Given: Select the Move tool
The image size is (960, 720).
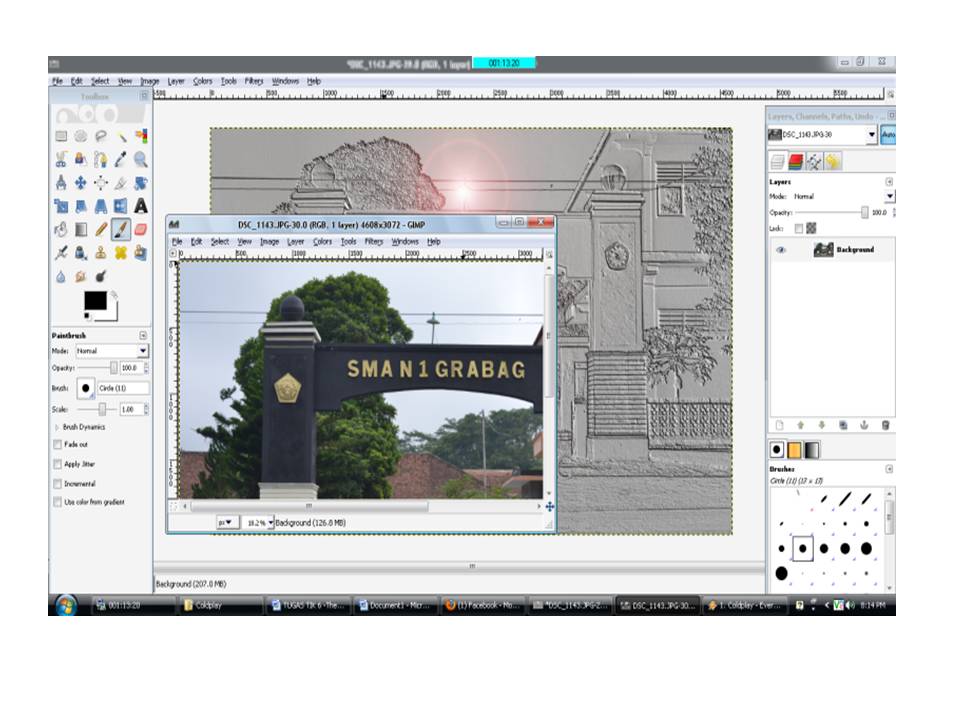Looking at the screenshot, I should [x=81, y=182].
